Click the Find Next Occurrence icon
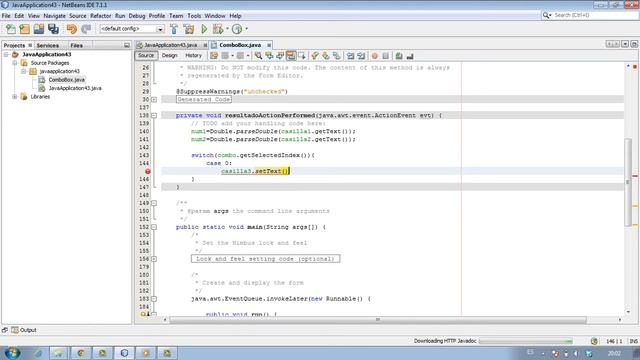 (x=280, y=56)
